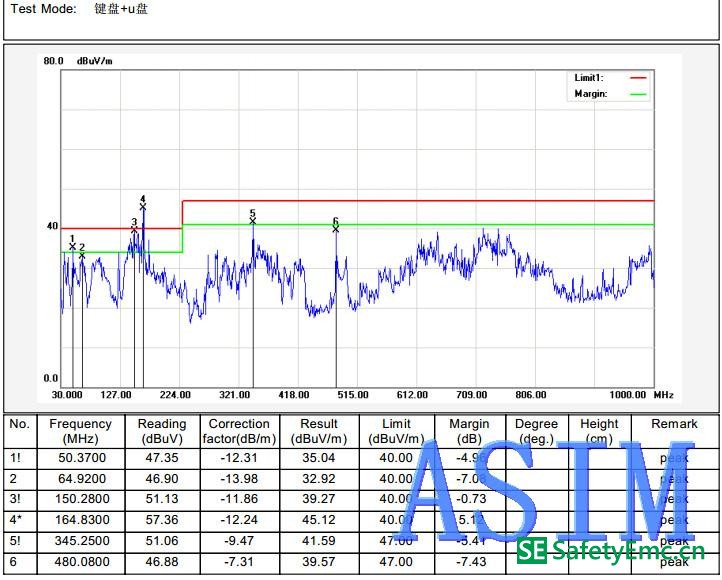Select peak marker 5 on the plot
Viewport: 722px width, 580px height.
click(253, 221)
